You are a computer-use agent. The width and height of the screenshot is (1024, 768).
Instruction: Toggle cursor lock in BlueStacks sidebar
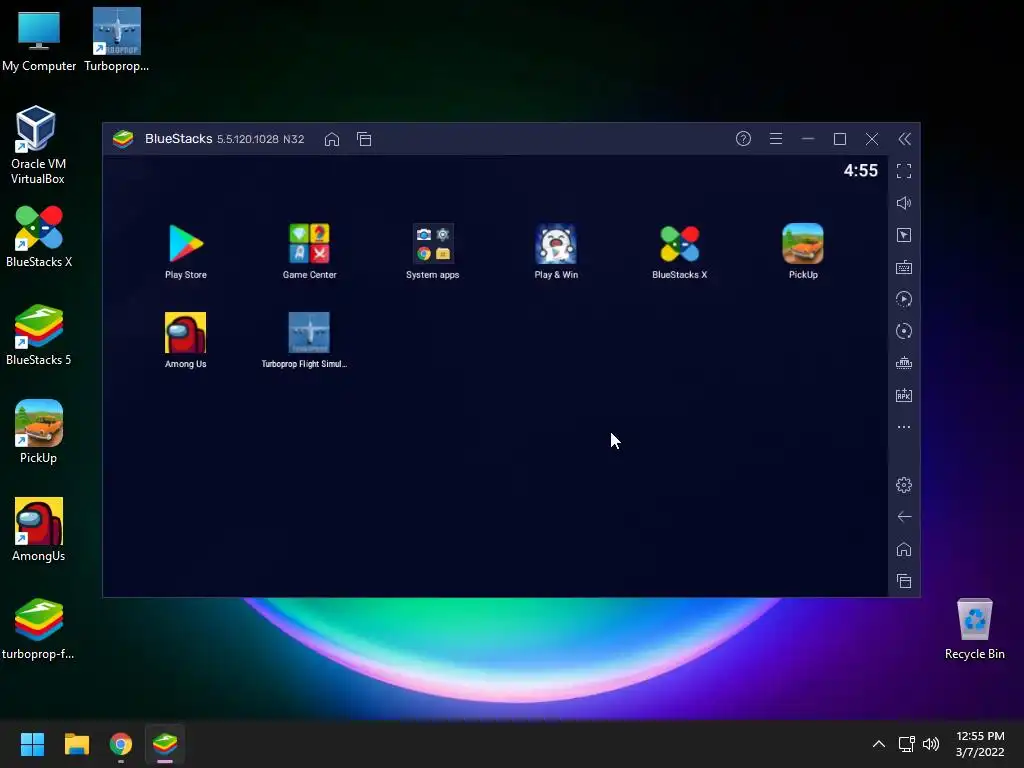pos(904,235)
